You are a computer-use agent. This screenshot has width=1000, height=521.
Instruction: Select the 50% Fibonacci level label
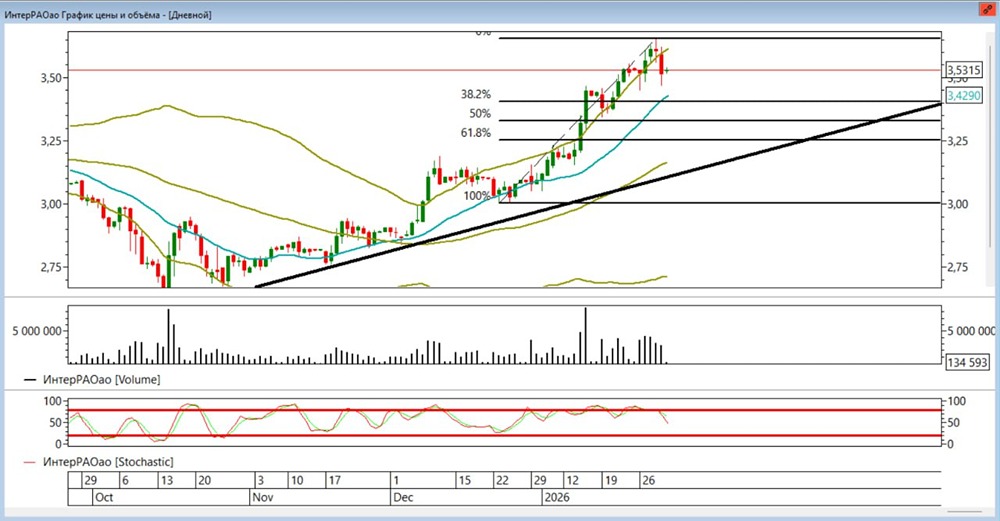pyautogui.click(x=480, y=114)
